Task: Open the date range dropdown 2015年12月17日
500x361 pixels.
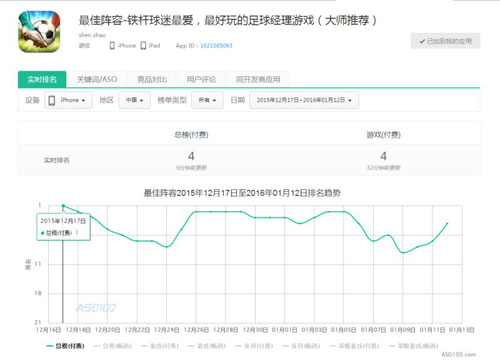Action: [x=304, y=100]
